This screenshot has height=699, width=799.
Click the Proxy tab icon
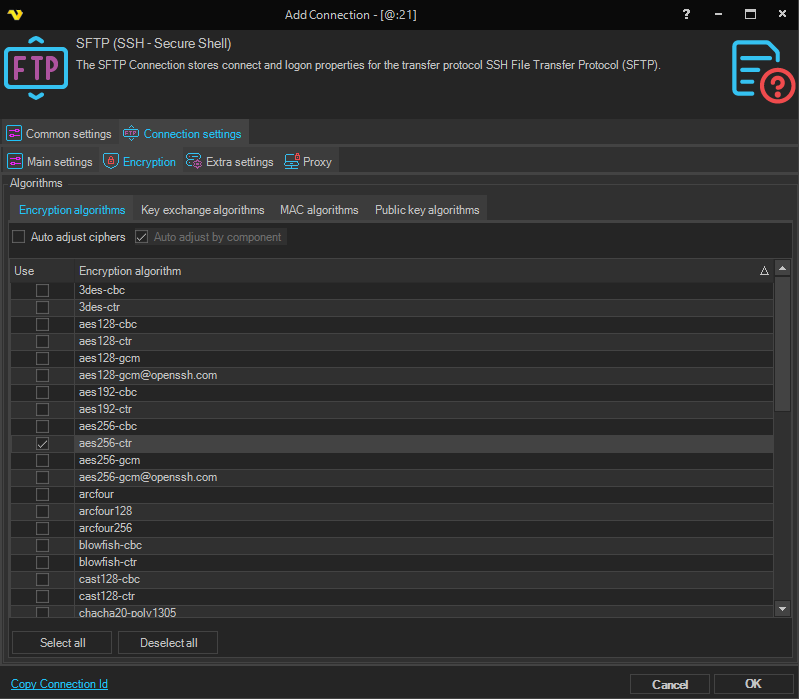[292, 162]
